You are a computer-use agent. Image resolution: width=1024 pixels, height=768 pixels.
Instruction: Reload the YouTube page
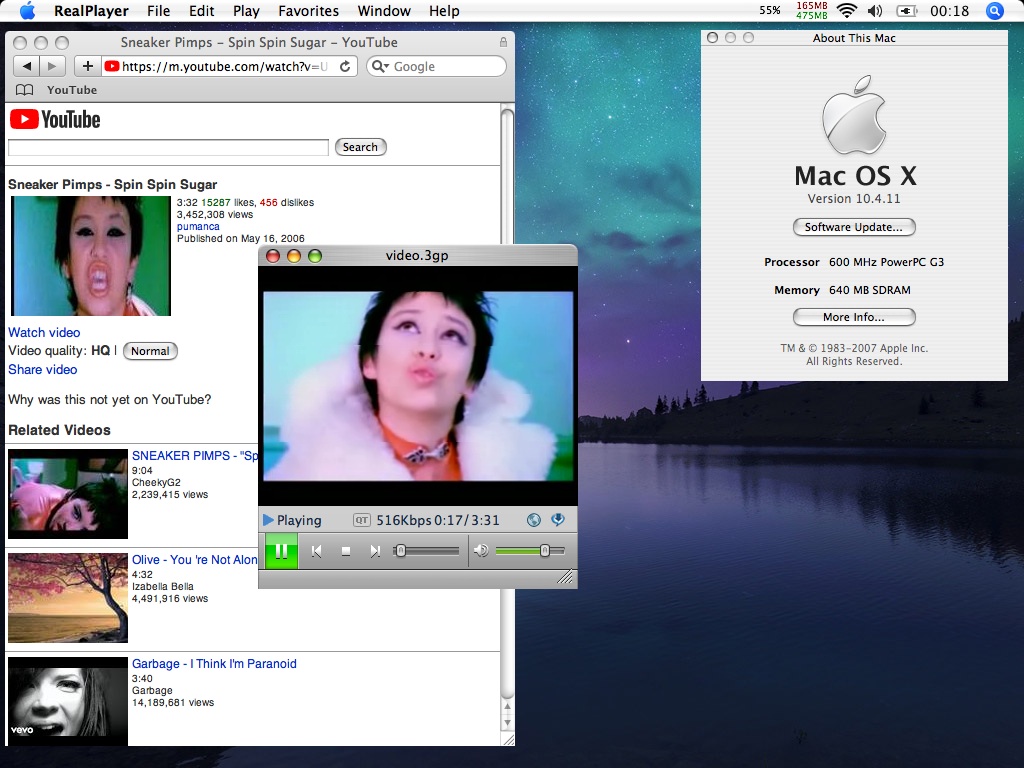point(345,66)
